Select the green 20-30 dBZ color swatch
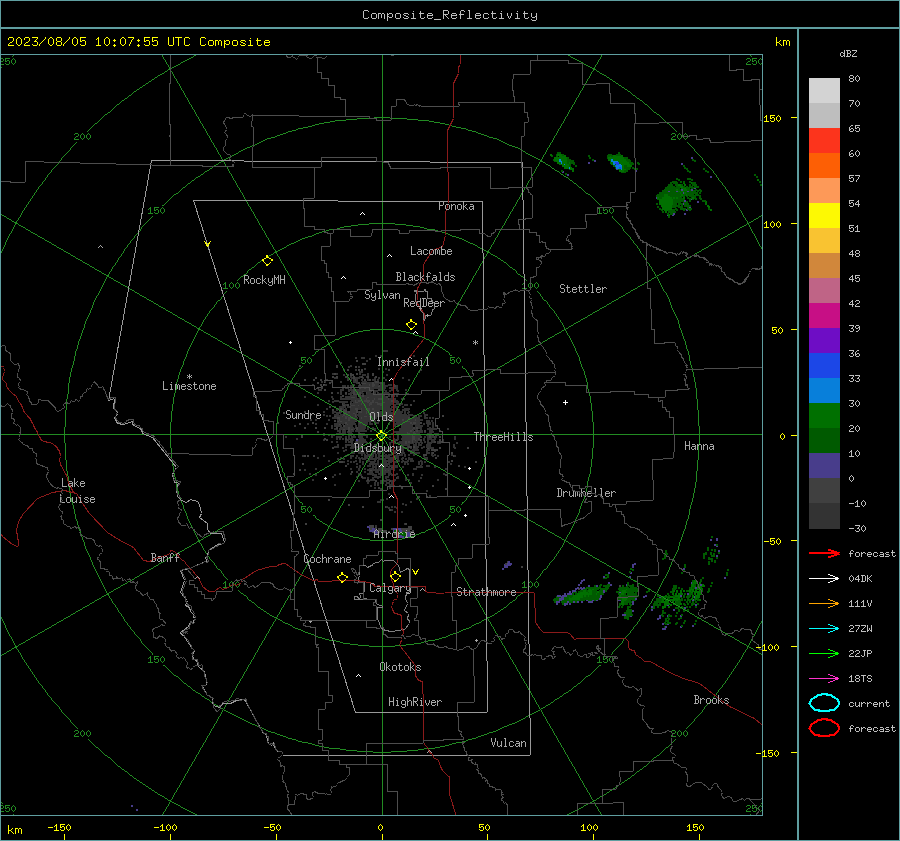 pos(824,416)
